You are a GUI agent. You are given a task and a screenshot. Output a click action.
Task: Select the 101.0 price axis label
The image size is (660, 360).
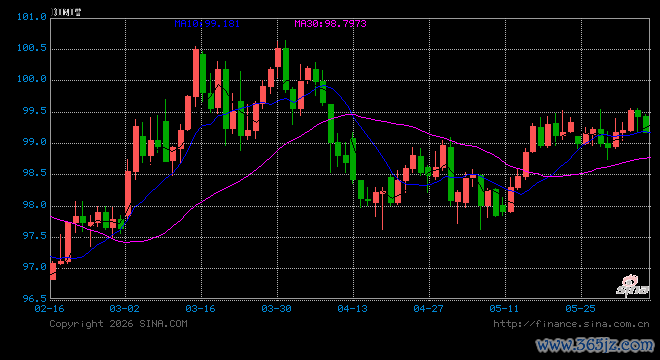(32, 17)
